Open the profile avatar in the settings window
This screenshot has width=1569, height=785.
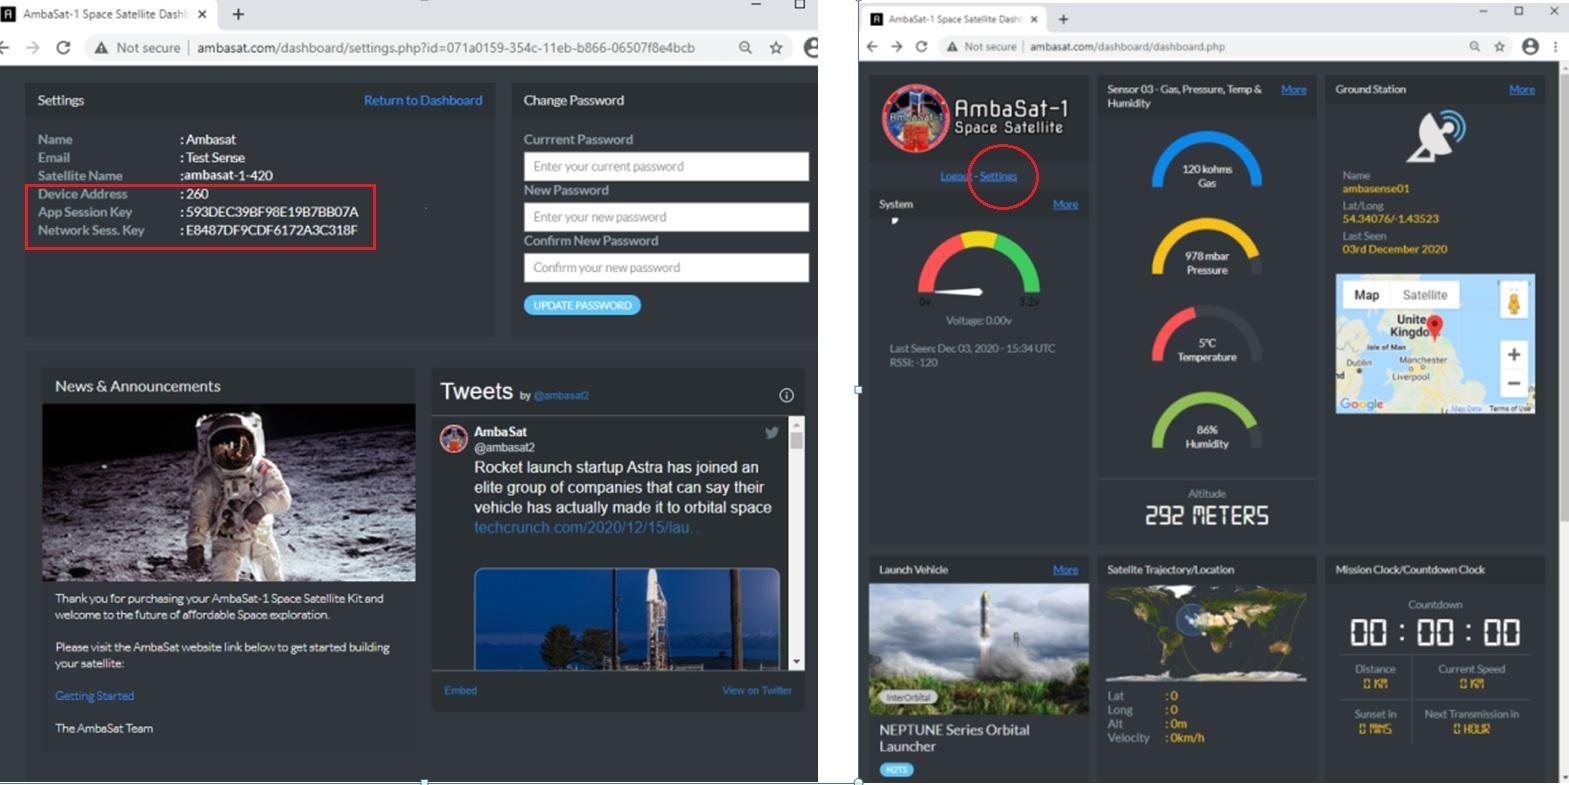(811, 47)
